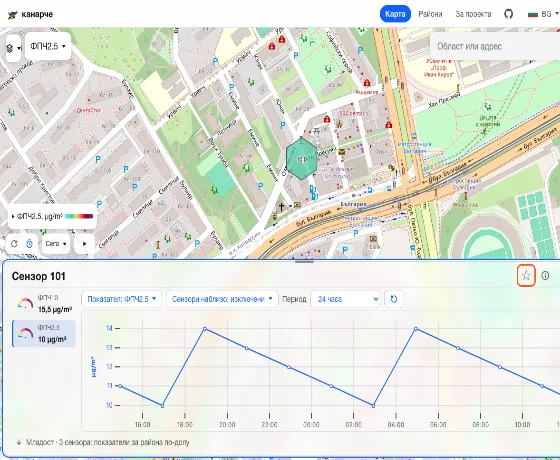Image resolution: width=560 pixels, height=460 pixels.
Task: Switch to the Карта tab
Action: point(395,14)
